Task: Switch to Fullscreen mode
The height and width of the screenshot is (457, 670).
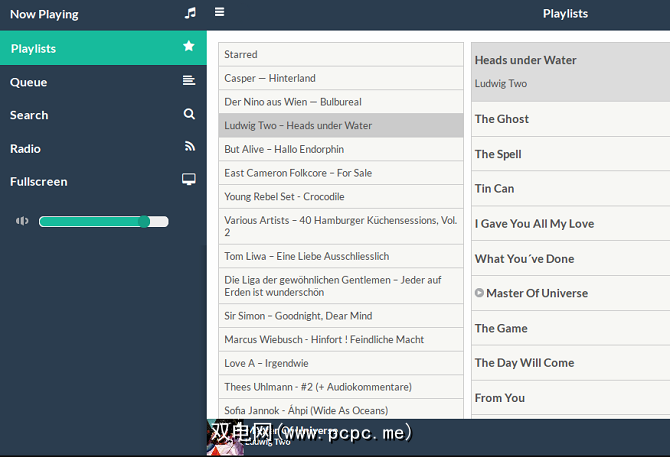Action: coord(103,182)
